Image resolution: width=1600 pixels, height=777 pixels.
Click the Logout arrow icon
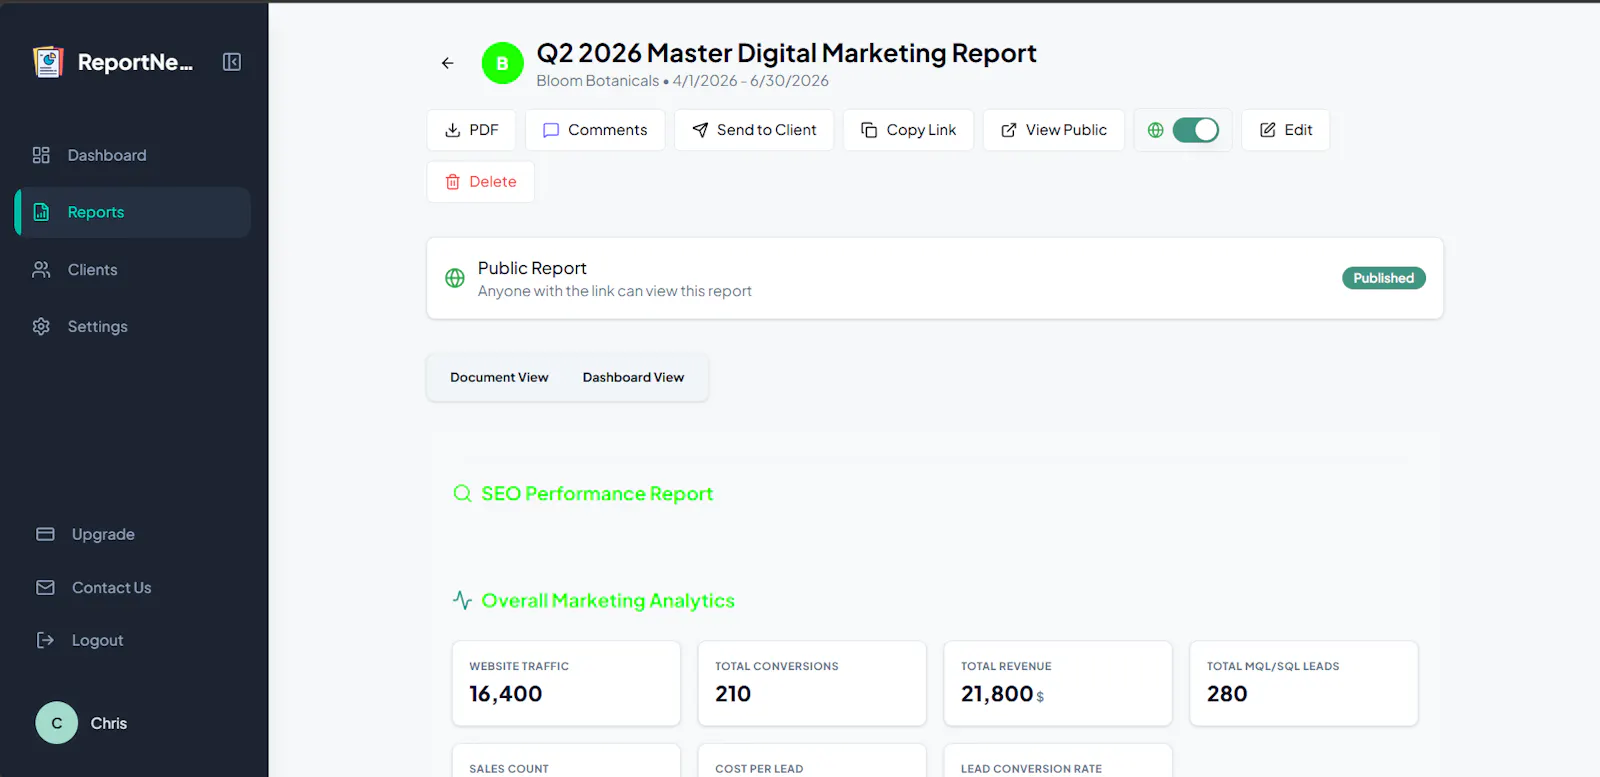pyautogui.click(x=45, y=640)
